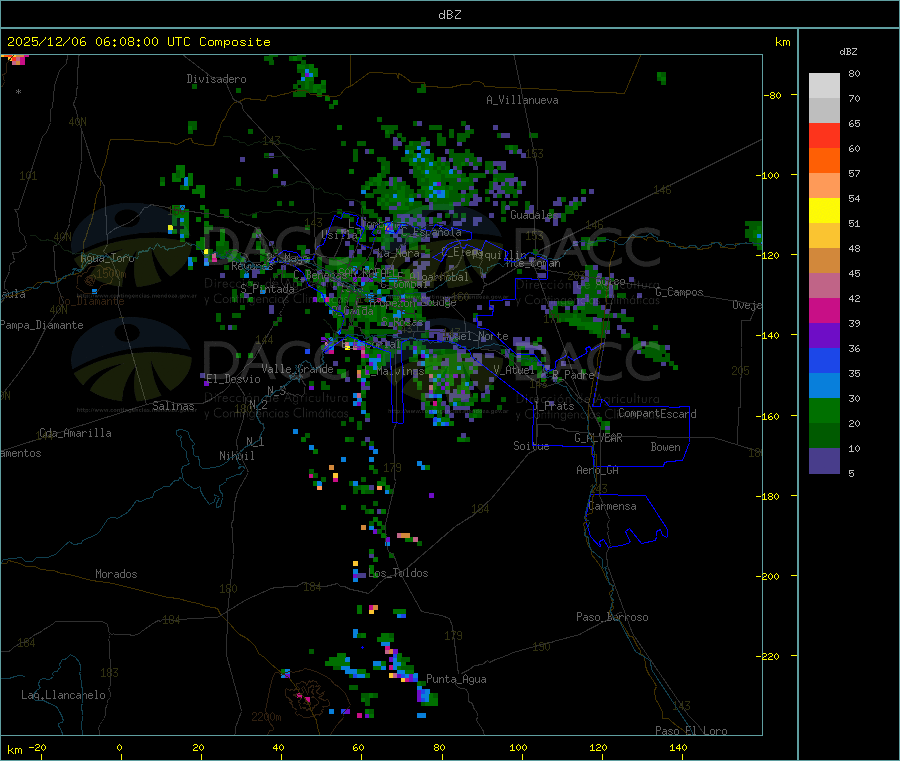Click the brown 48 dBZ legend swatch

[x=824, y=261]
